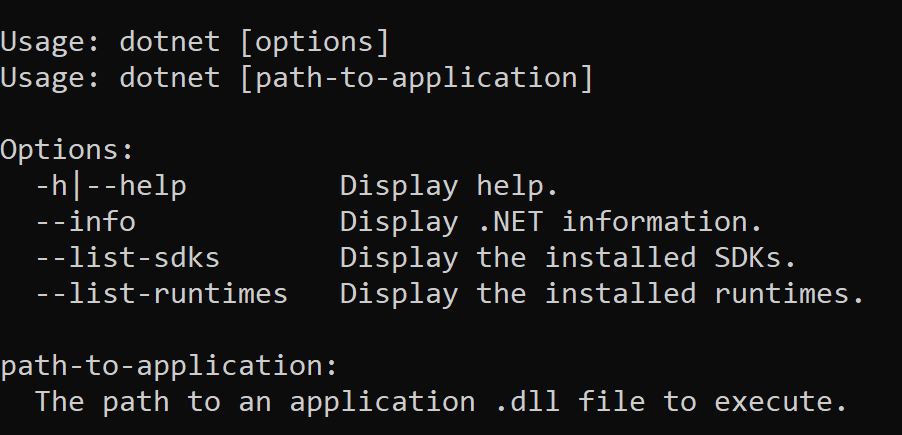Click the "[options]" placeholder text
This screenshot has height=435, width=902.
(314, 42)
